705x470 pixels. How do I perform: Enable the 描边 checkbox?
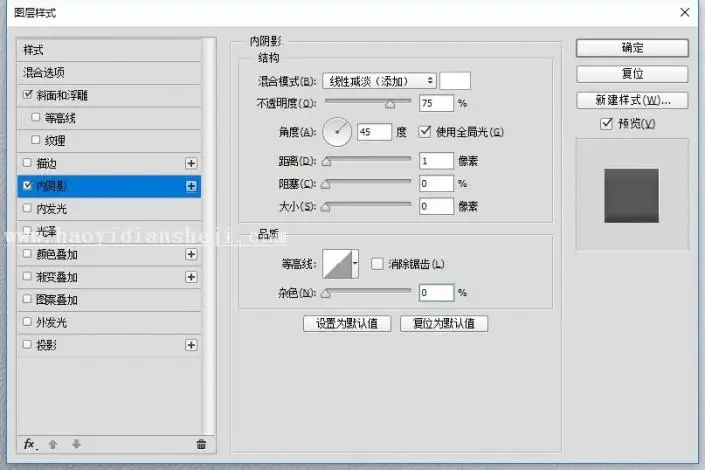(x=27, y=162)
